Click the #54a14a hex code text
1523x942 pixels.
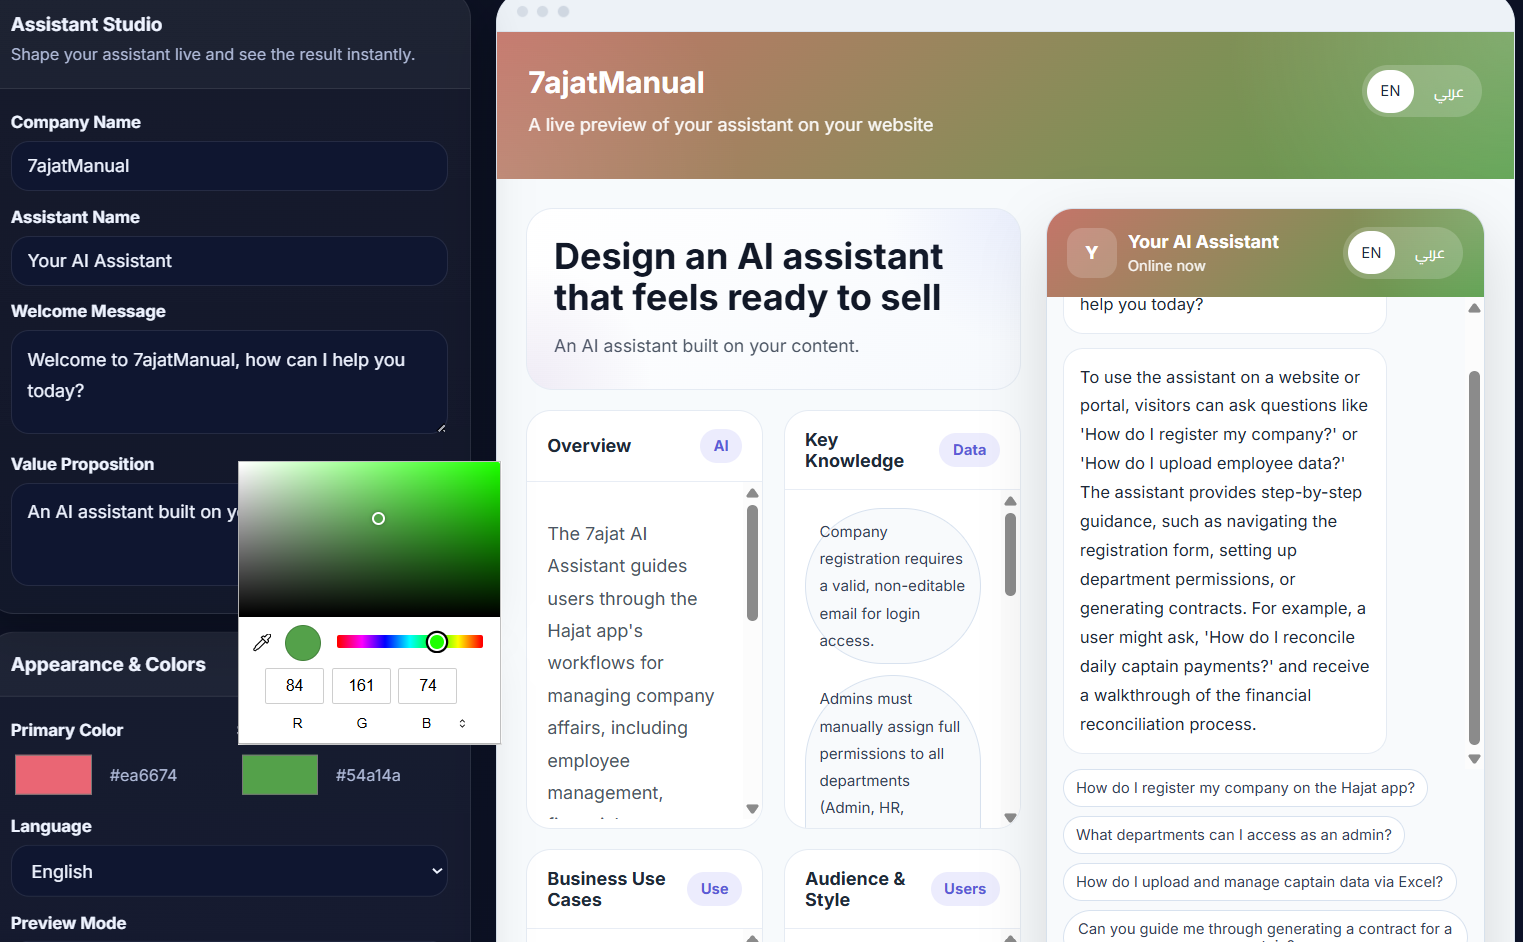[368, 775]
